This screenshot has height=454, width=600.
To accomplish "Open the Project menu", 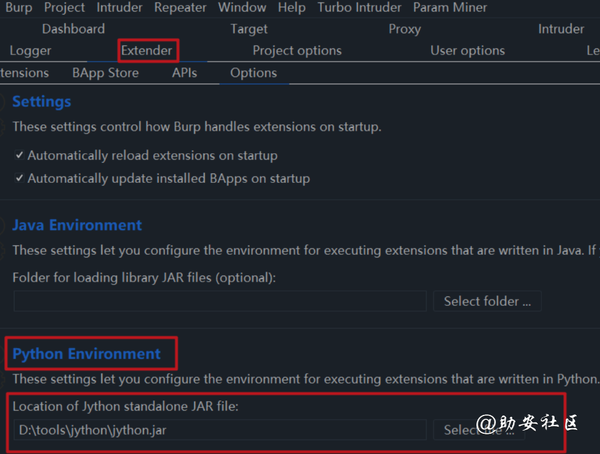I will (64, 7).
